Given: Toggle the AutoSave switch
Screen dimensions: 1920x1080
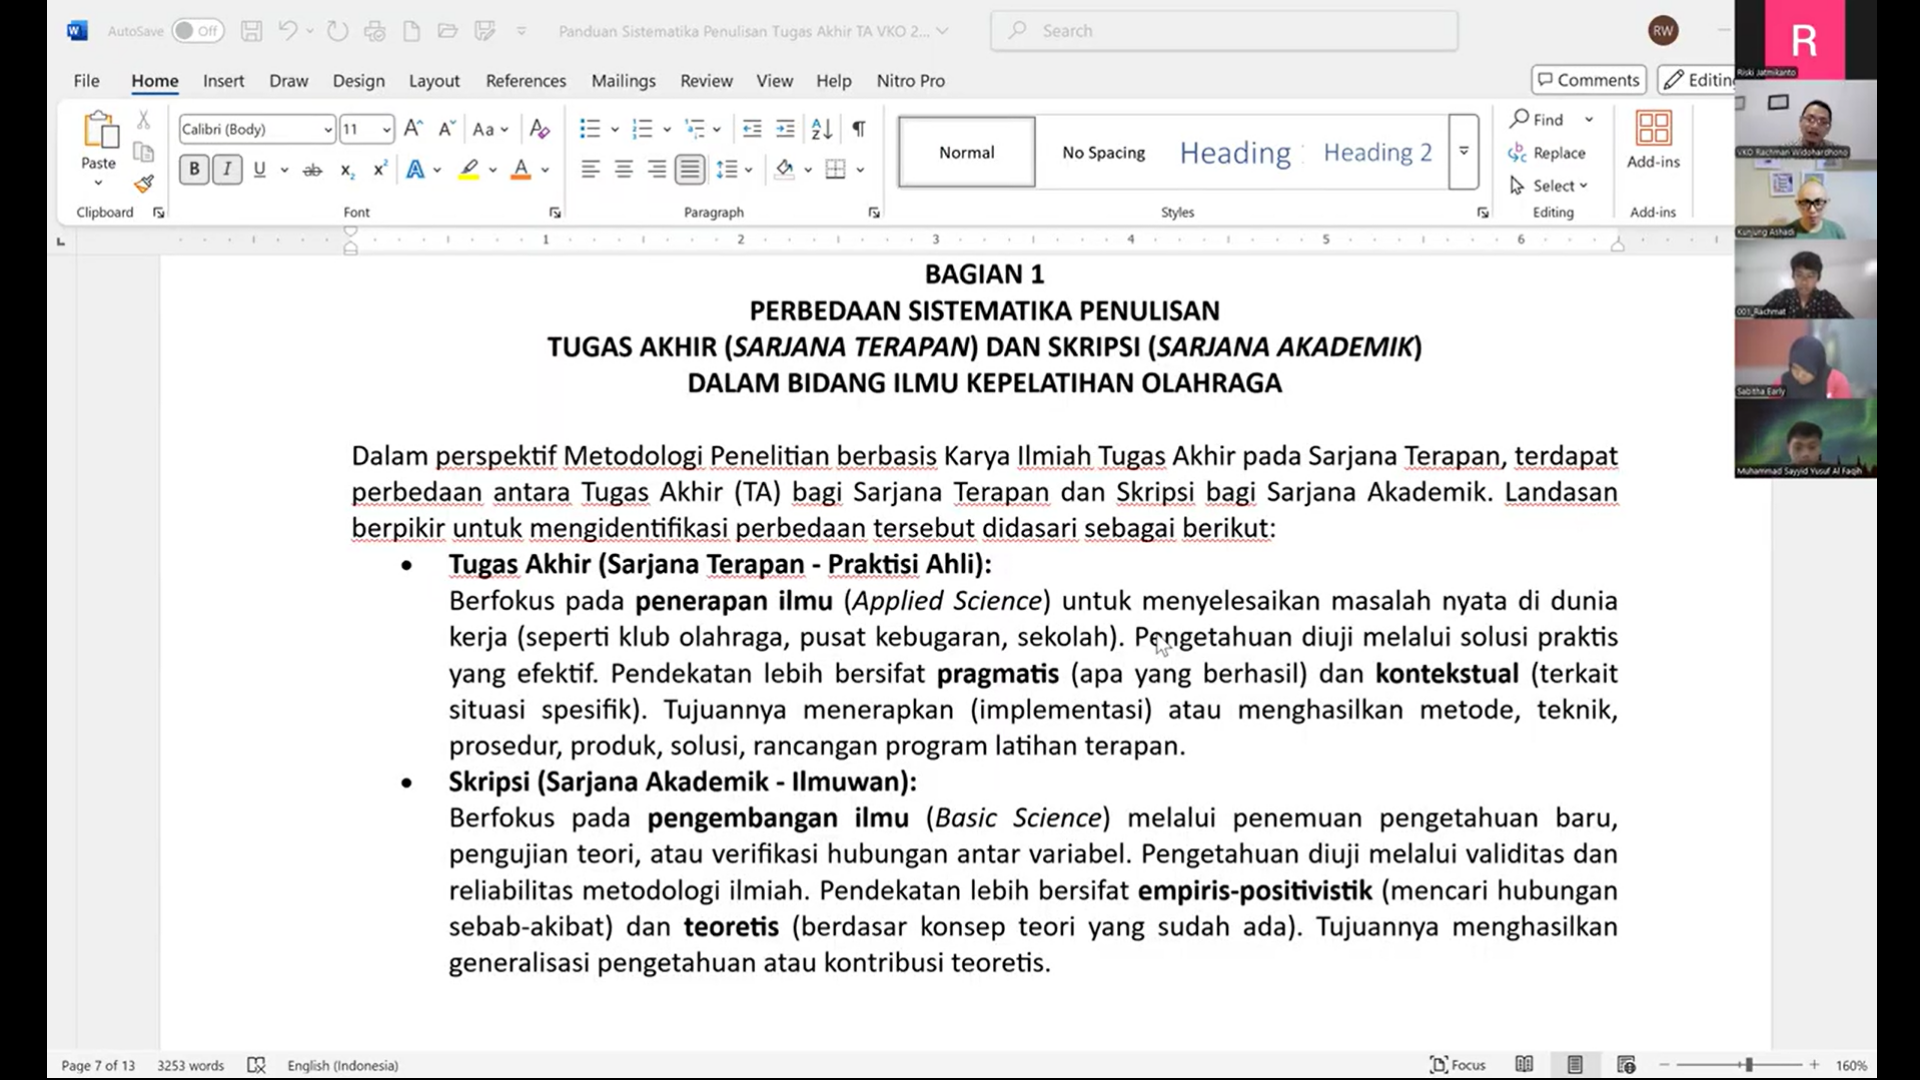Looking at the screenshot, I should point(197,31).
